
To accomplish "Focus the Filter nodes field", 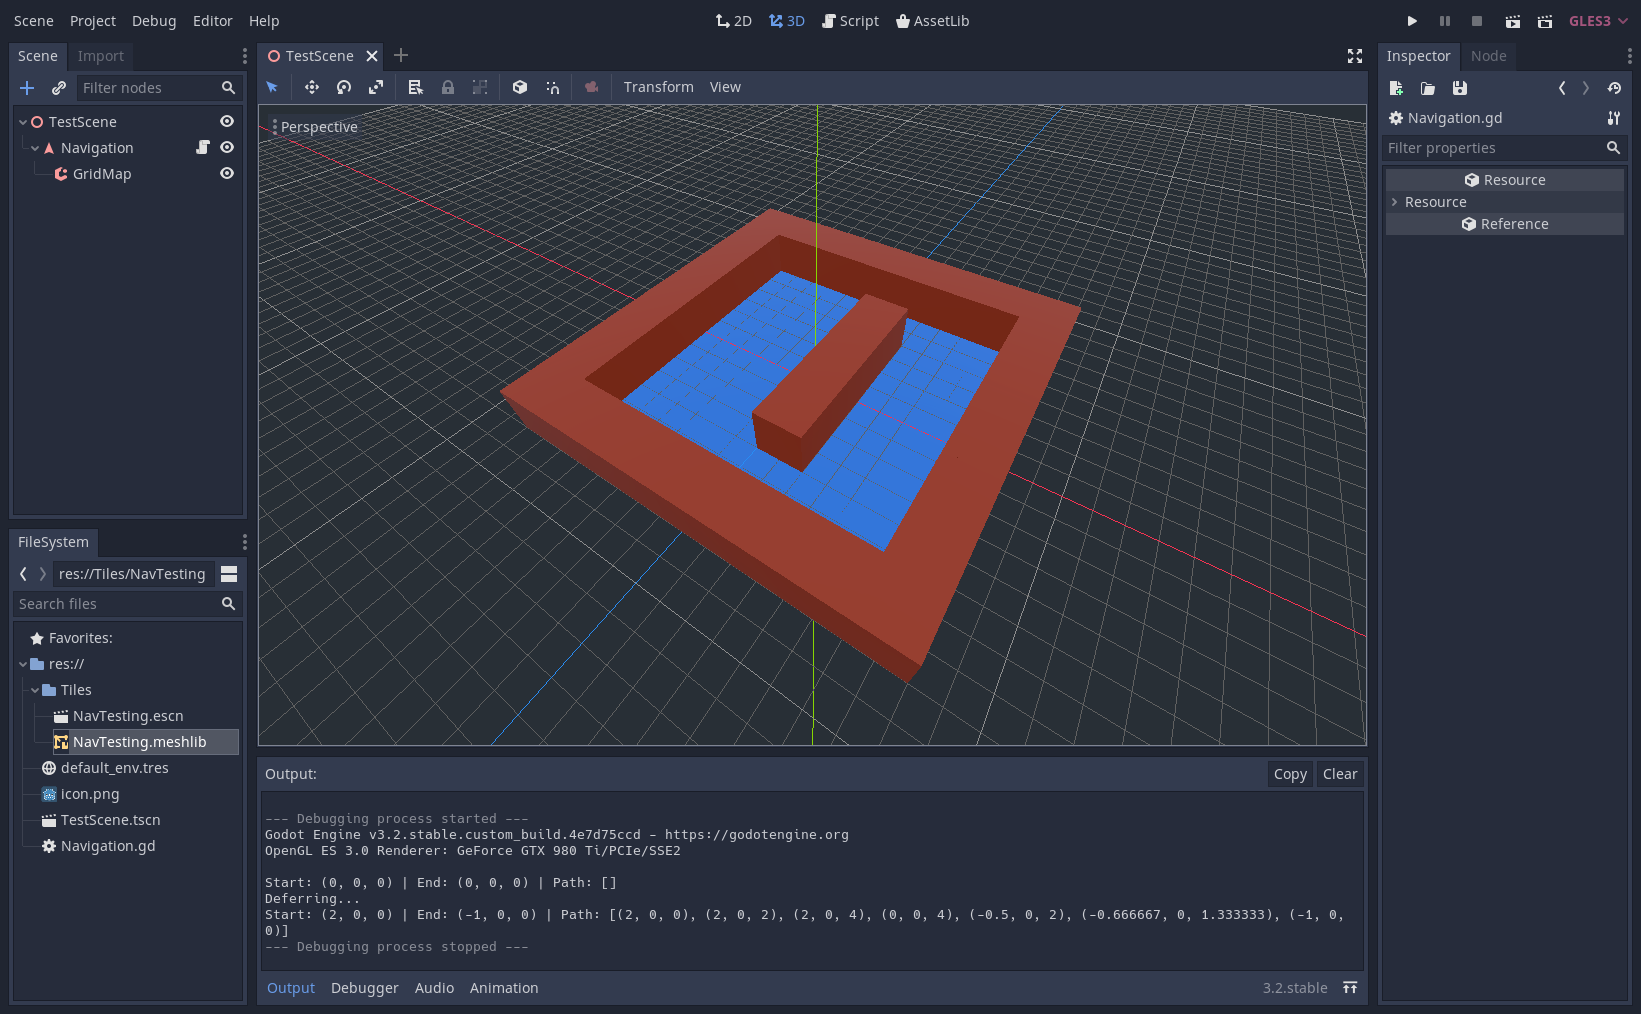I will [x=160, y=88].
